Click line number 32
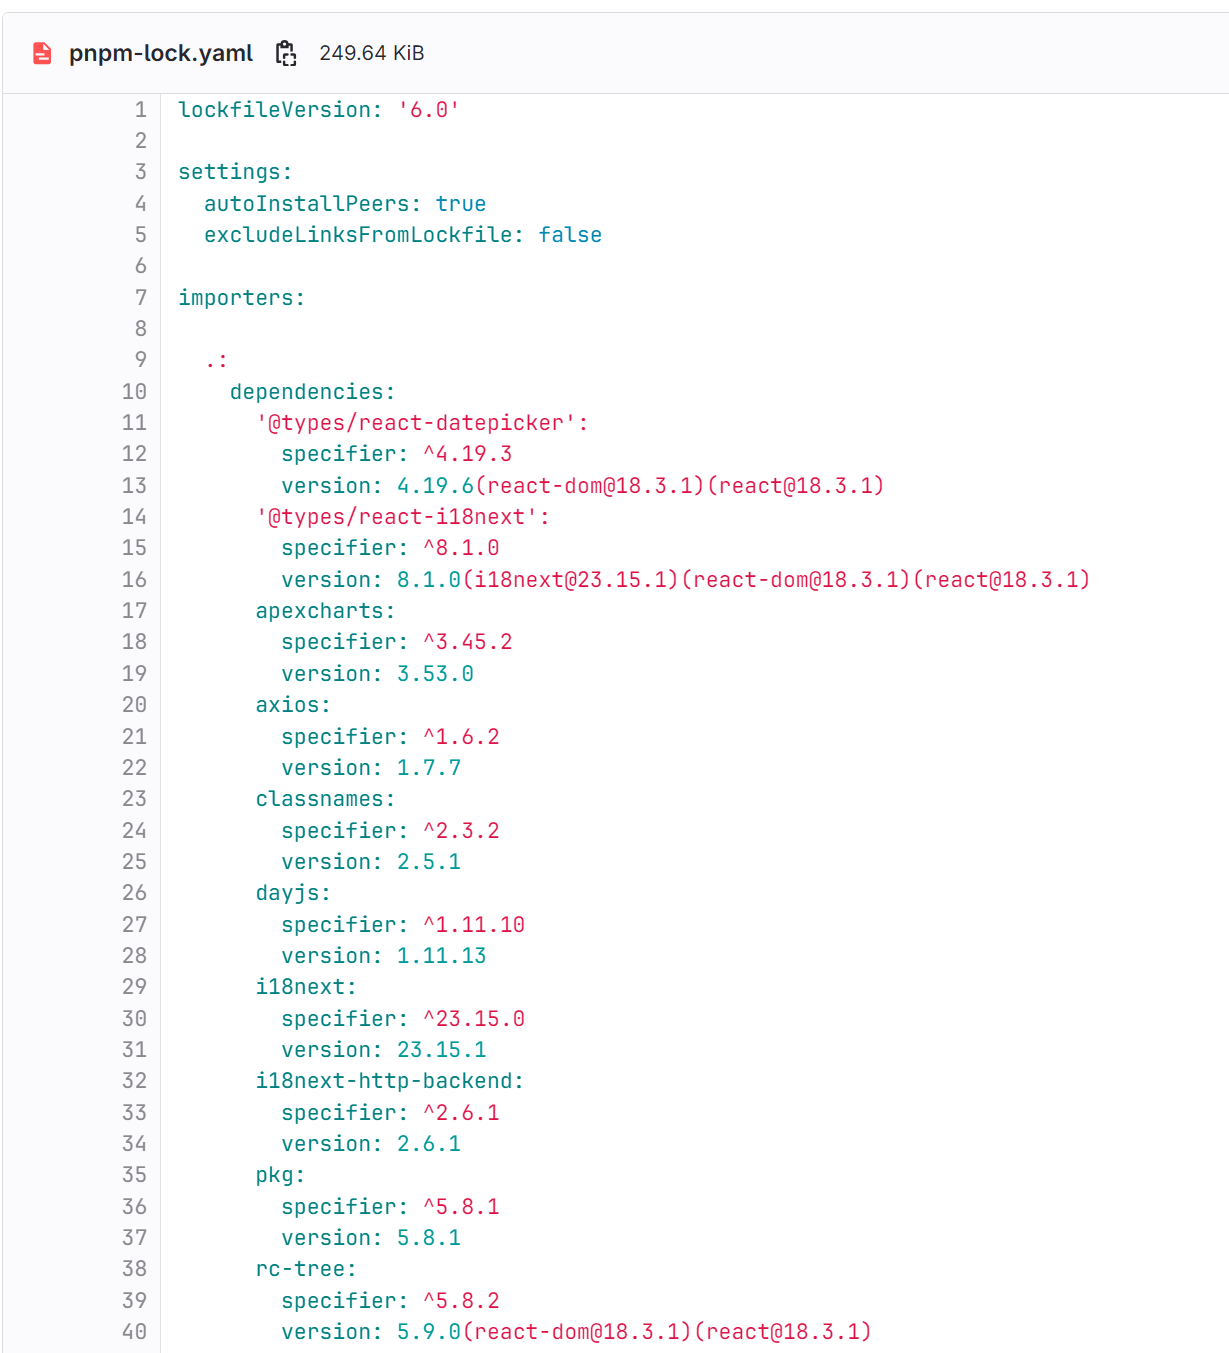The width and height of the screenshot is (1229, 1353). point(135,1080)
